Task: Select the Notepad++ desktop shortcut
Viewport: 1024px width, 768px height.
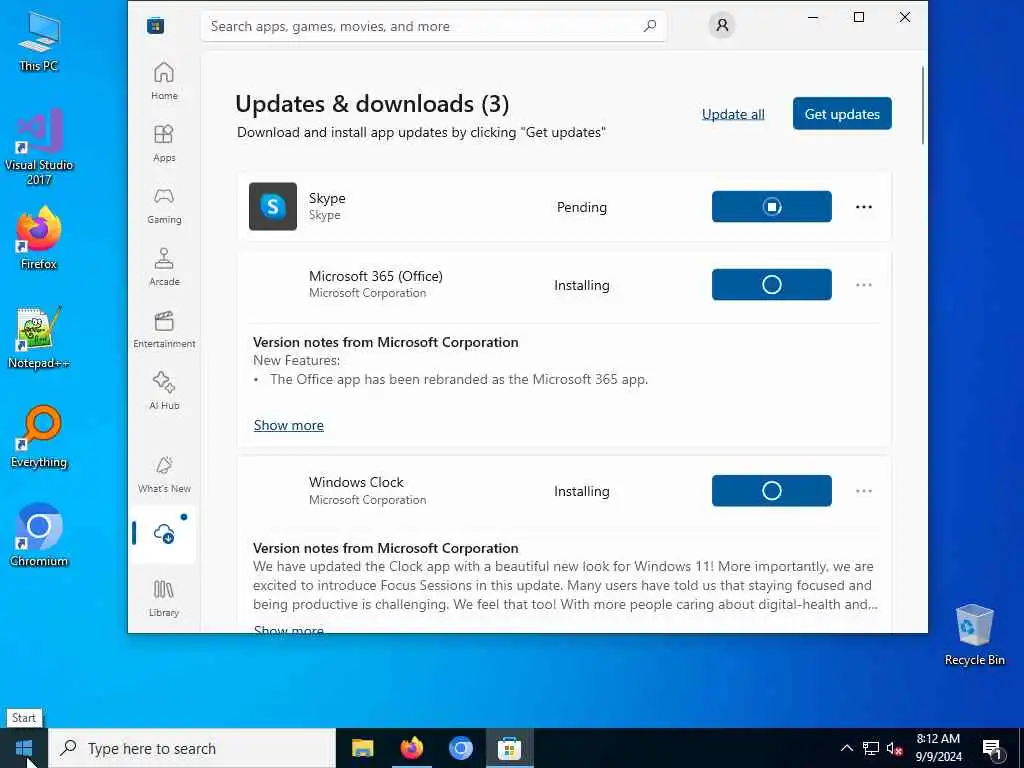Action: click(x=39, y=338)
